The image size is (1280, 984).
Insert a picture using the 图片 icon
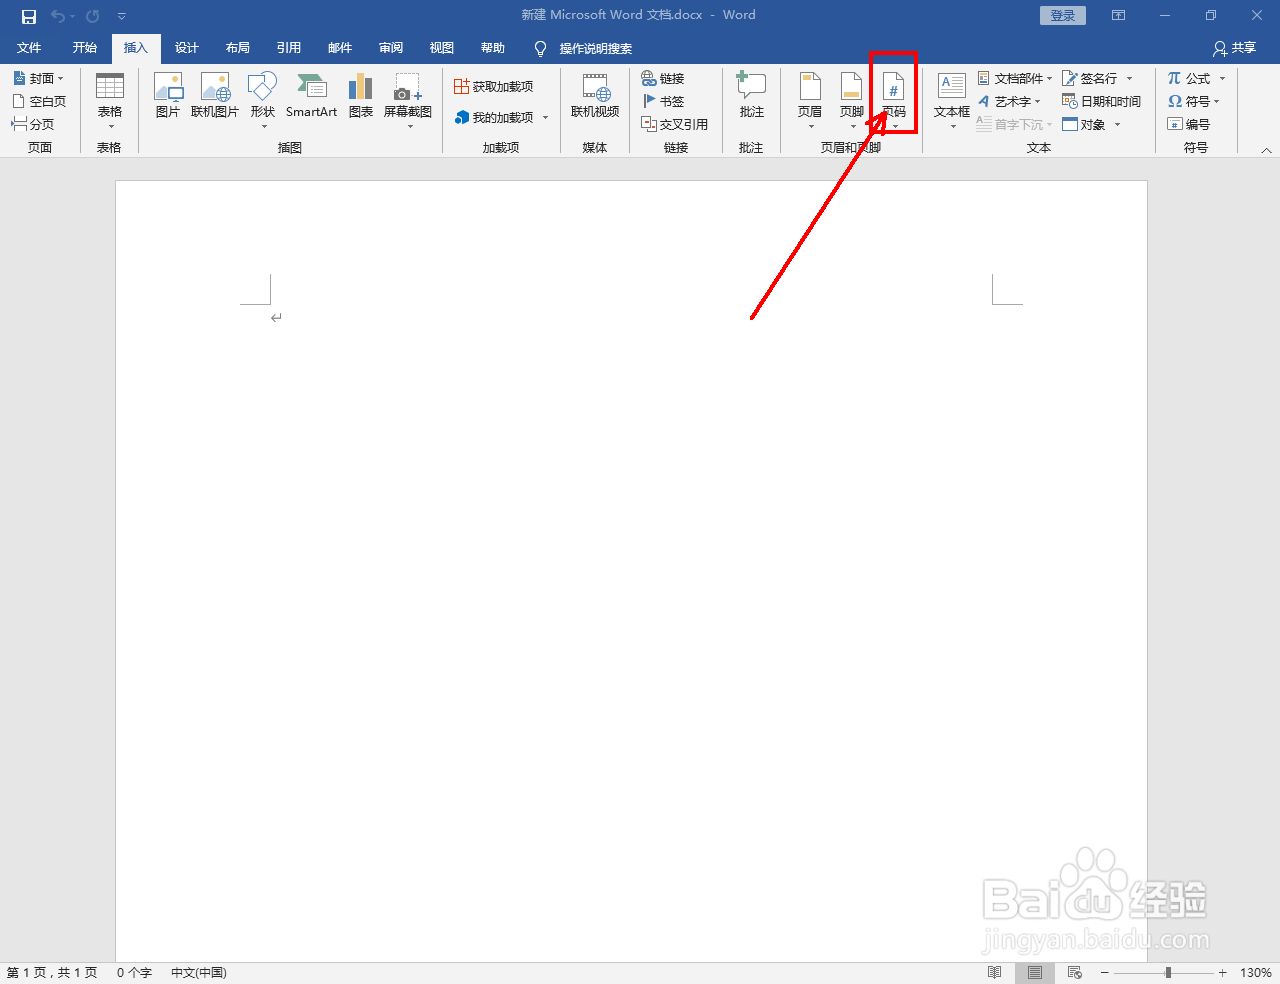click(x=168, y=97)
